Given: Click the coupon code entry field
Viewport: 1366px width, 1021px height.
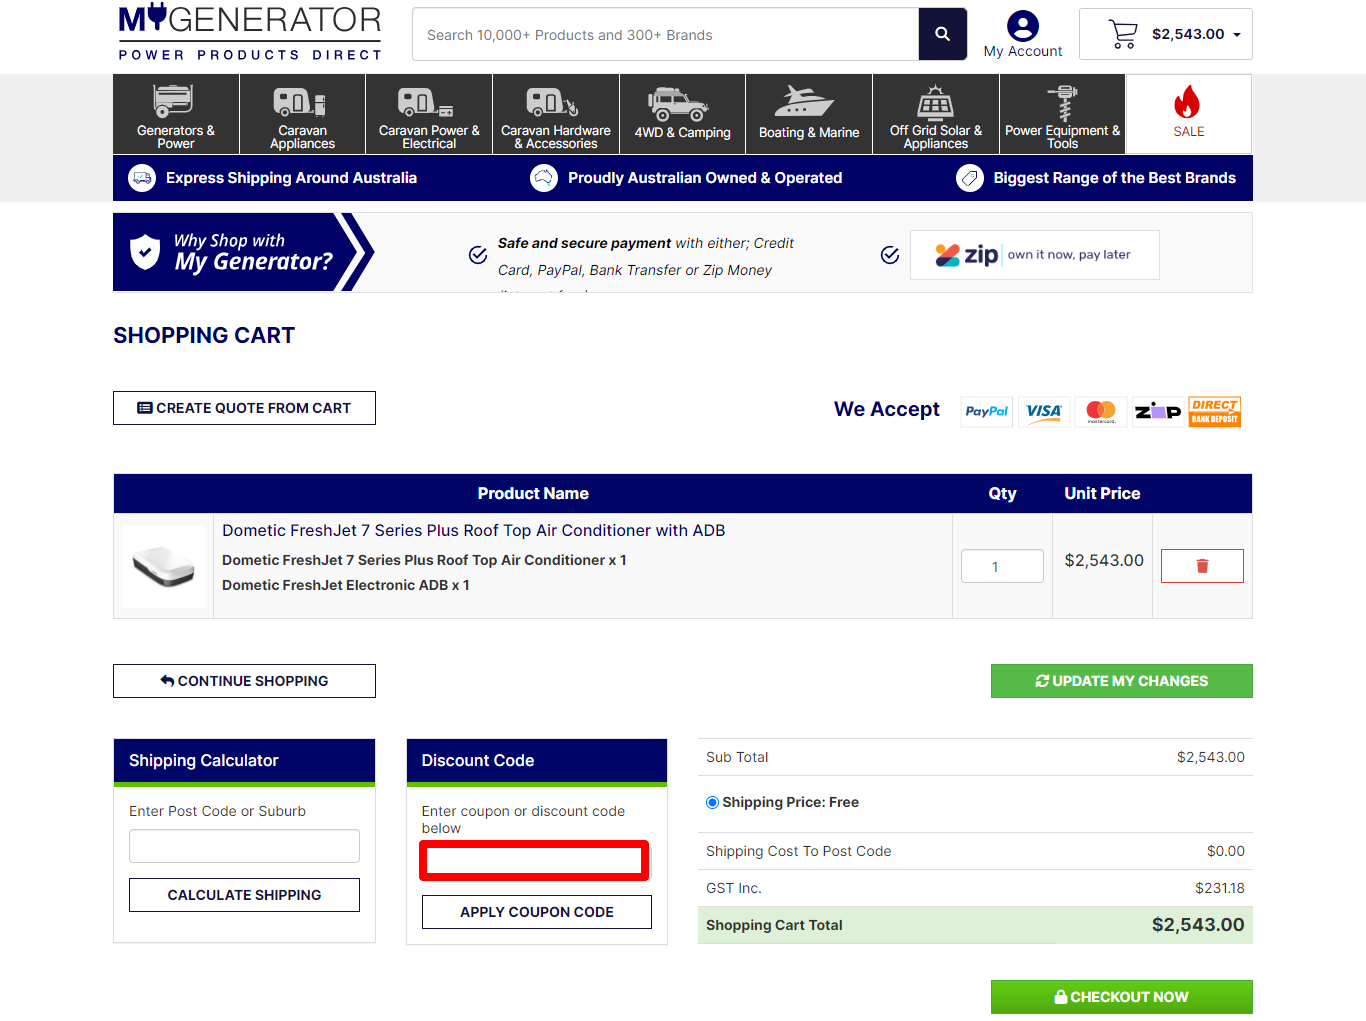Looking at the screenshot, I should pos(533,860).
